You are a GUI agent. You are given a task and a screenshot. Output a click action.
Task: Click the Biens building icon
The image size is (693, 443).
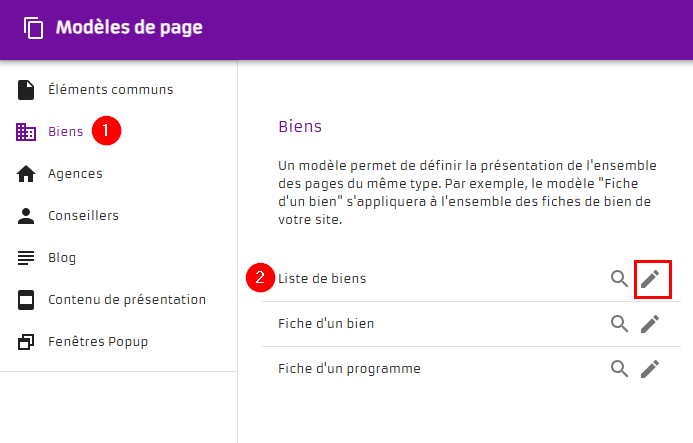pos(27,132)
